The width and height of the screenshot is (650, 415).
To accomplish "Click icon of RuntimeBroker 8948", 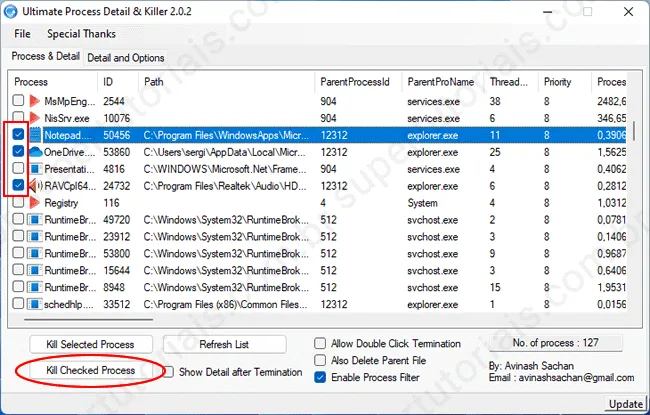I will [x=36, y=287].
